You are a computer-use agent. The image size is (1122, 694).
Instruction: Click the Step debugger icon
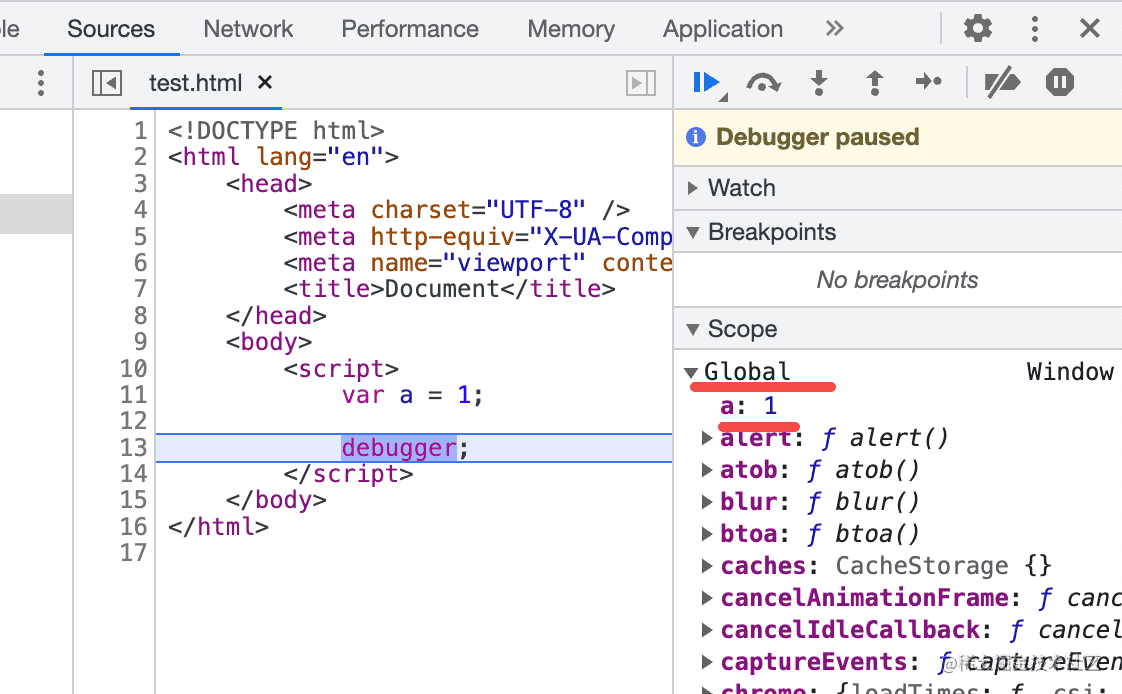click(x=929, y=82)
